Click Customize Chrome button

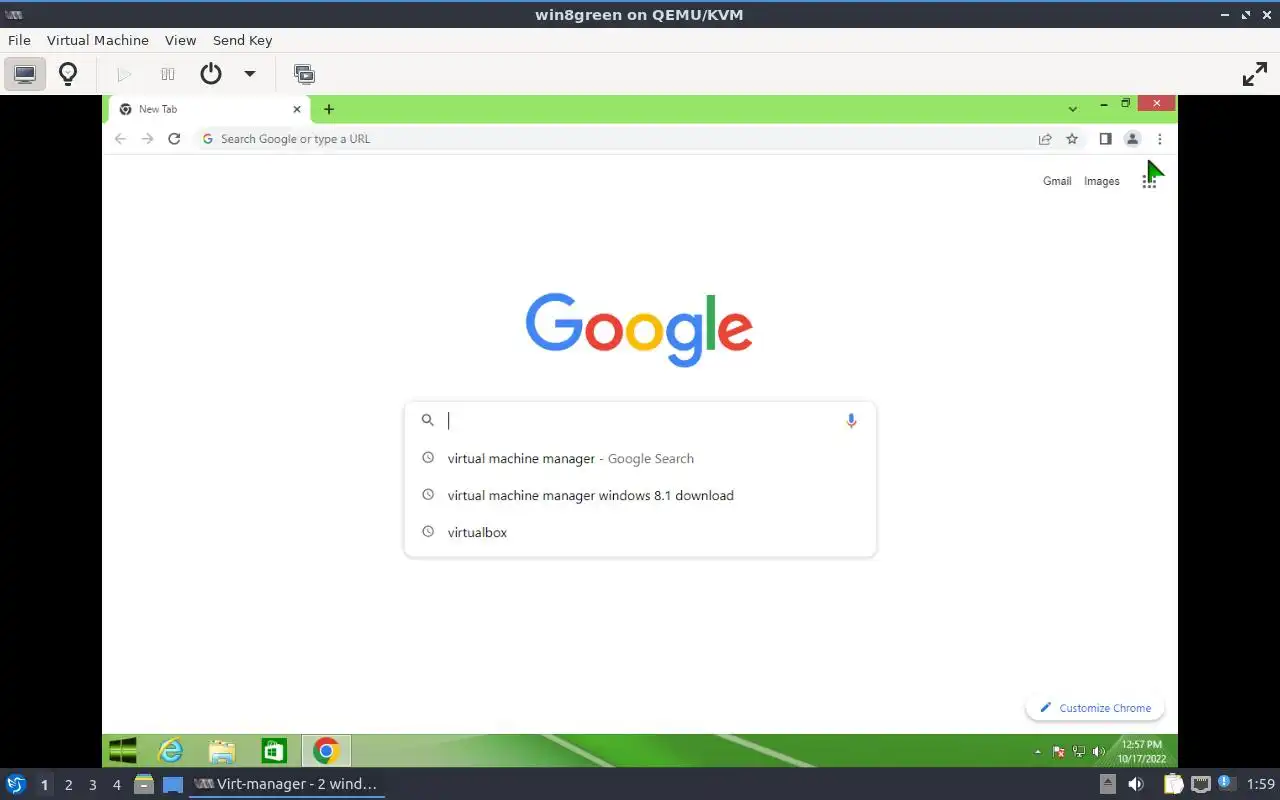pyautogui.click(x=1095, y=708)
